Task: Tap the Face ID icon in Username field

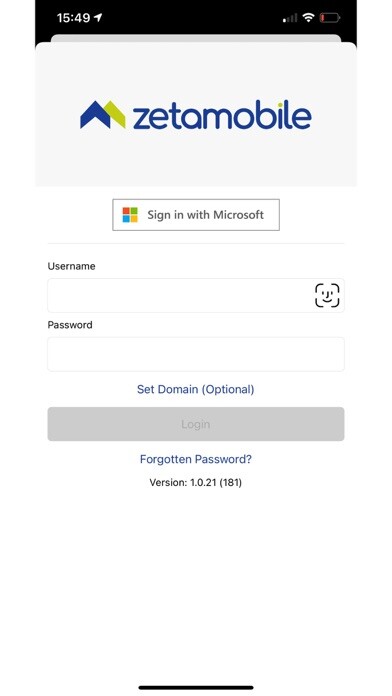Action: (327, 295)
